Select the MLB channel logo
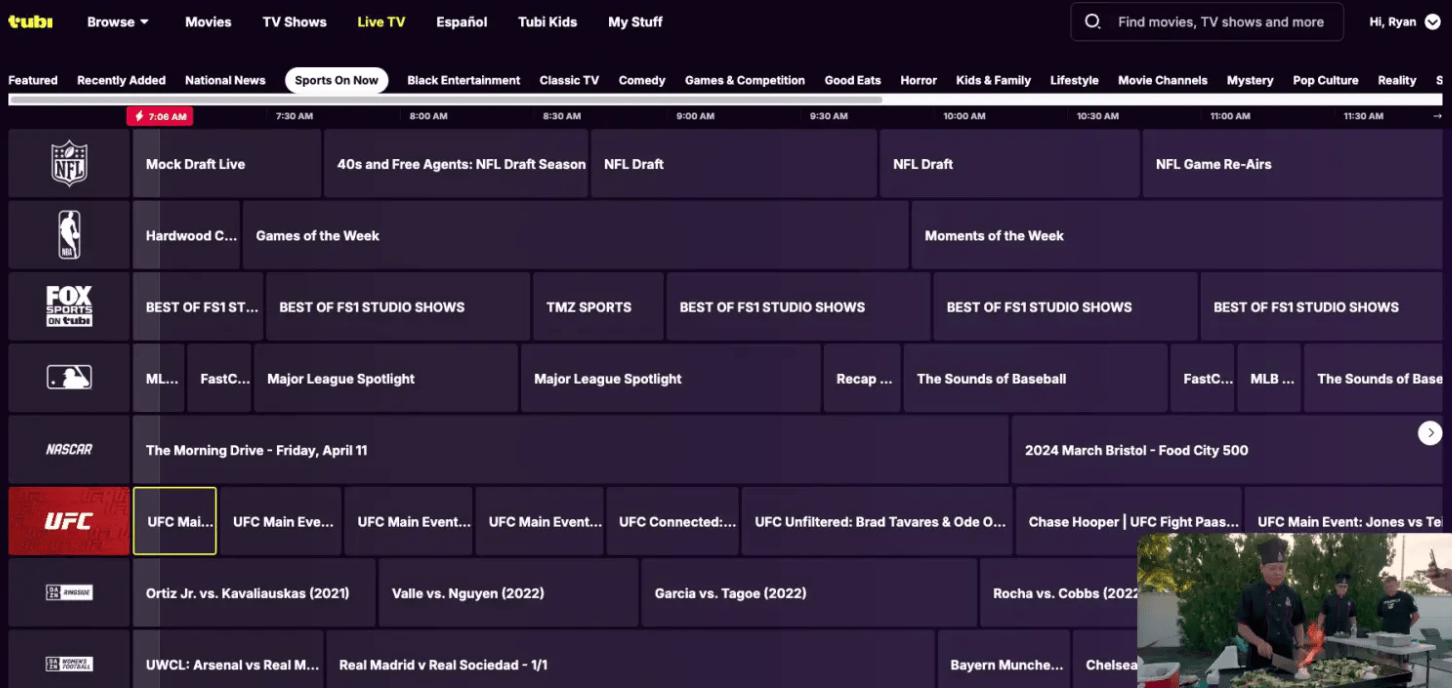The width and height of the screenshot is (1452, 688). 69,378
